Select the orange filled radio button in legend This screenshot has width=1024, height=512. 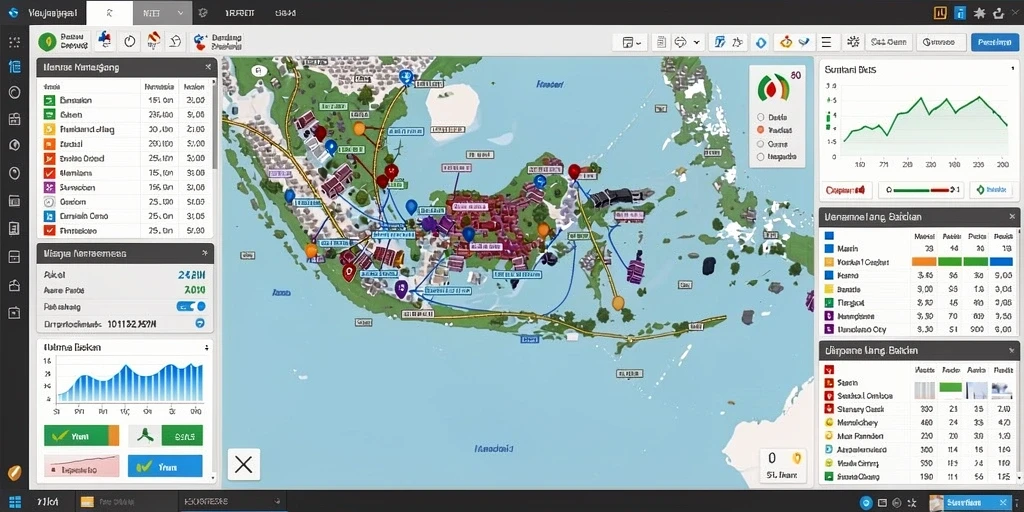pos(760,131)
